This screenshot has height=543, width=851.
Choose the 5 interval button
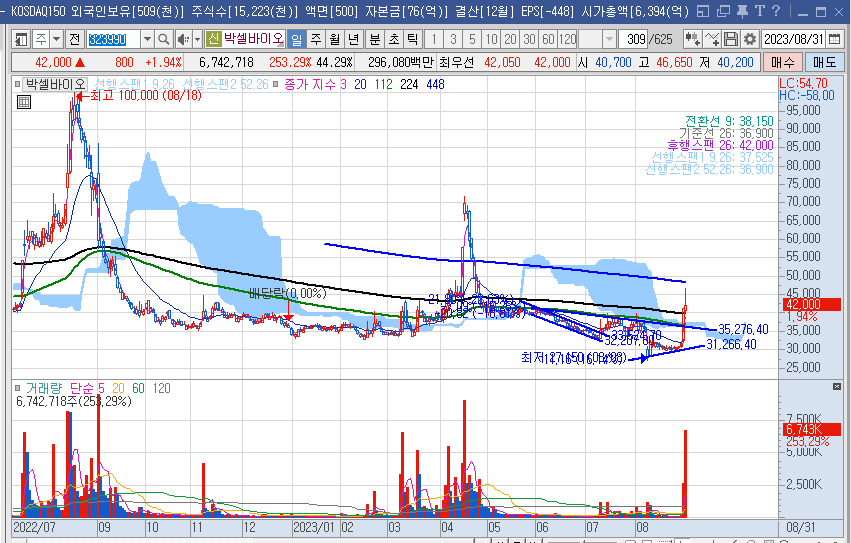472,39
